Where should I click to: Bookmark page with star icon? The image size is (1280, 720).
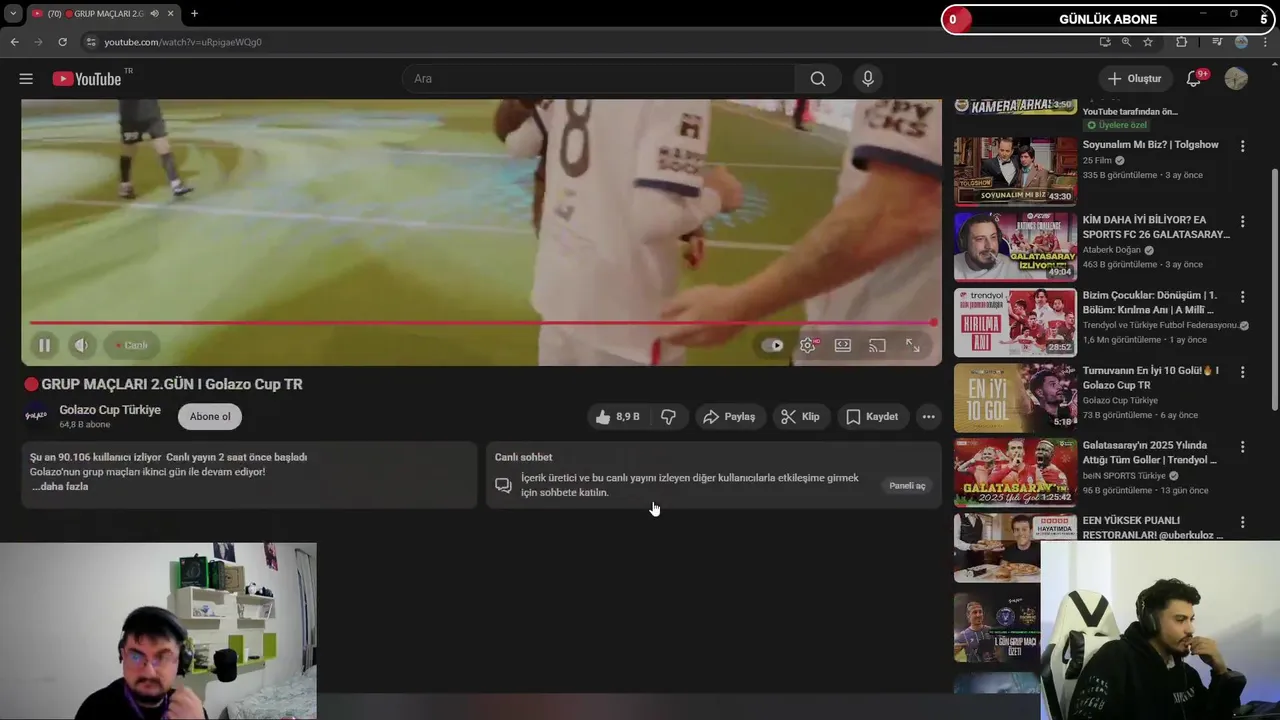coord(1148,42)
